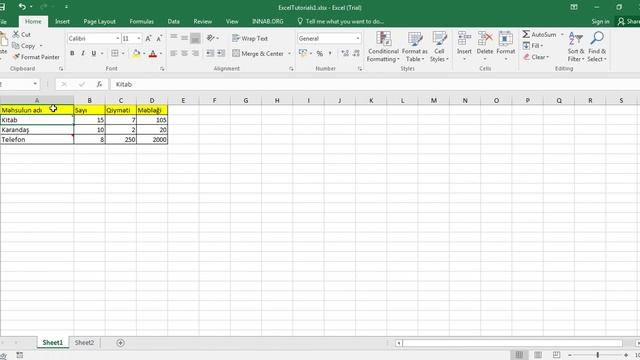This screenshot has width=640, height=360.
Task: Open Find & Select magnifier
Action: click(x=597, y=47)
